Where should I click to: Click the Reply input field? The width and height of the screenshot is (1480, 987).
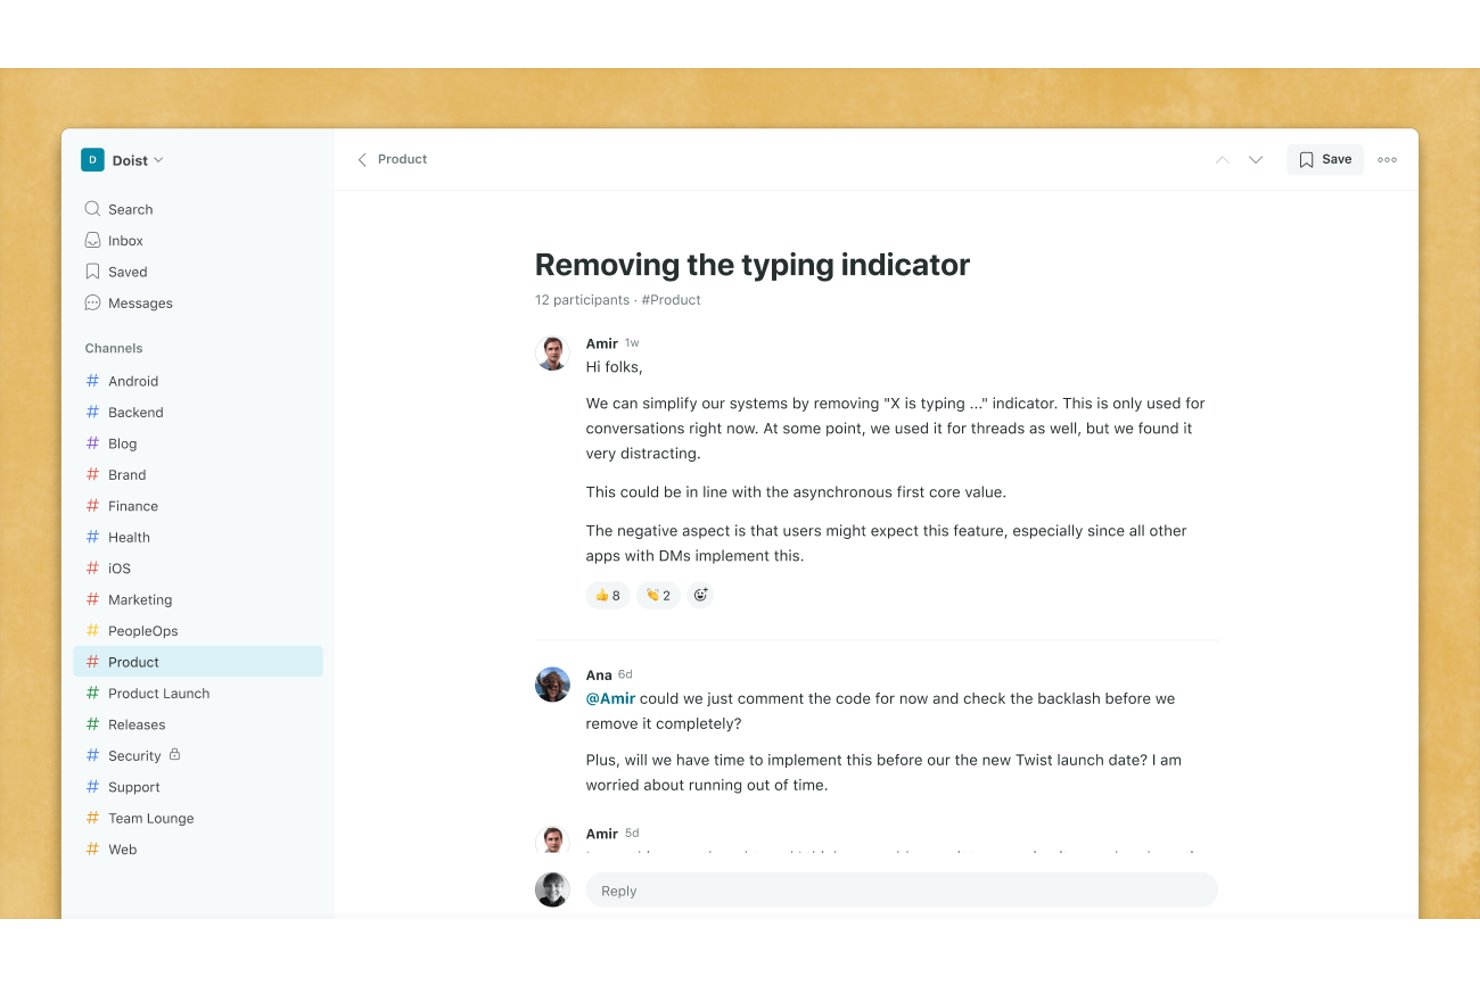[901, 890]
